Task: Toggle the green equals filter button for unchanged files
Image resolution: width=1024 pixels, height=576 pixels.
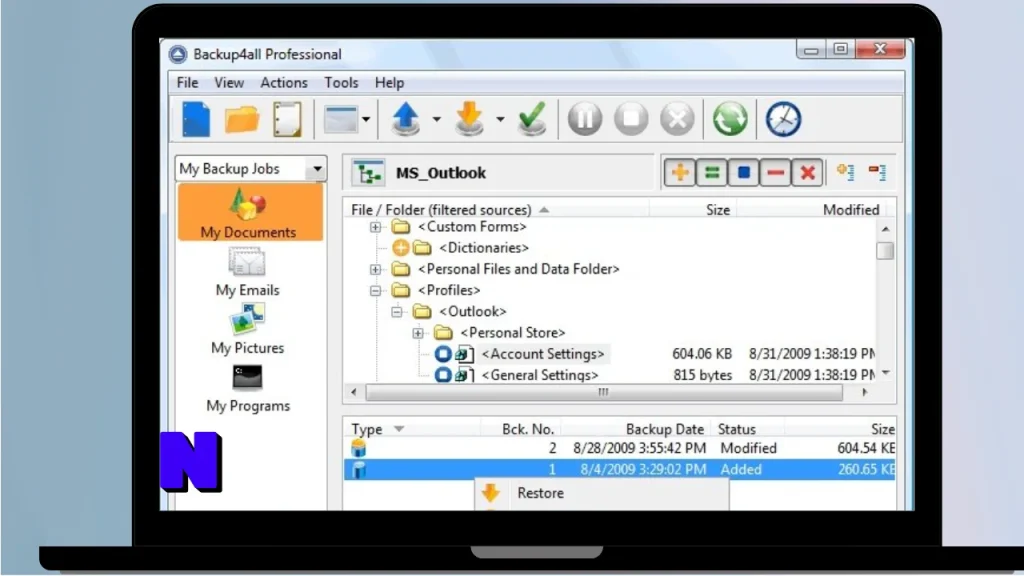Action: tap(712, 172)
